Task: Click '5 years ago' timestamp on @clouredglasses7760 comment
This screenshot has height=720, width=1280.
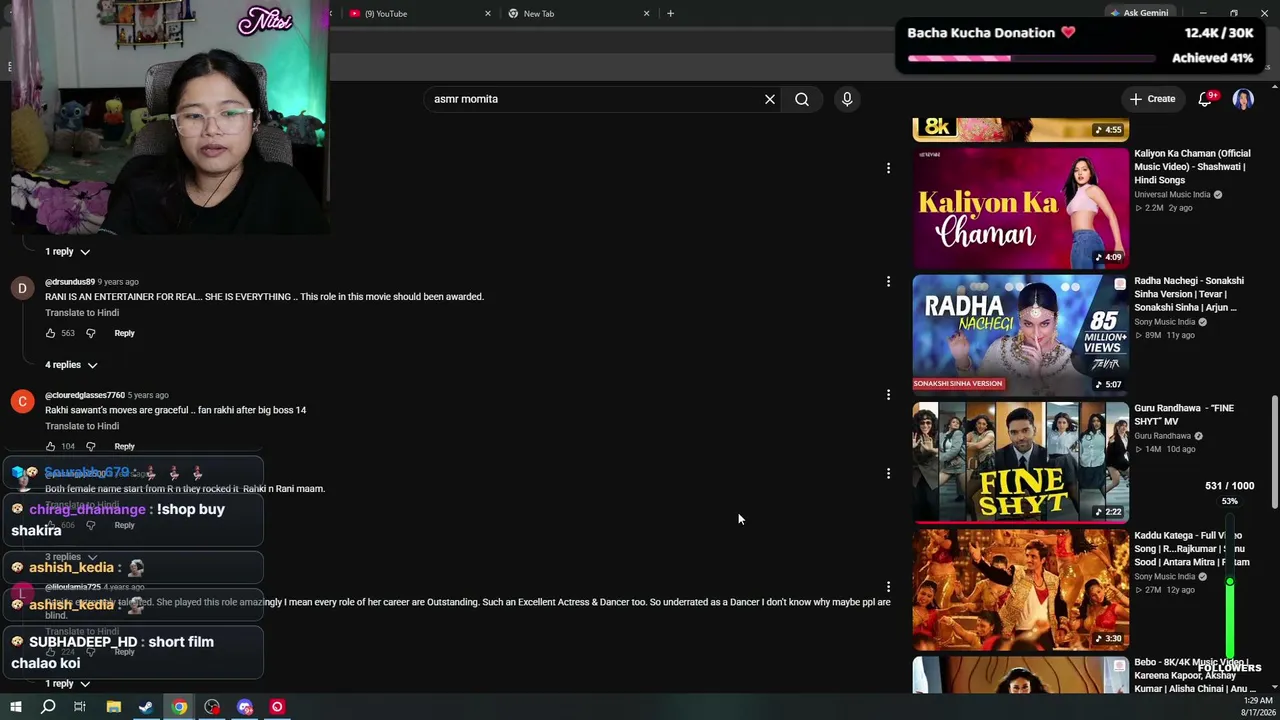Action: 148,395
